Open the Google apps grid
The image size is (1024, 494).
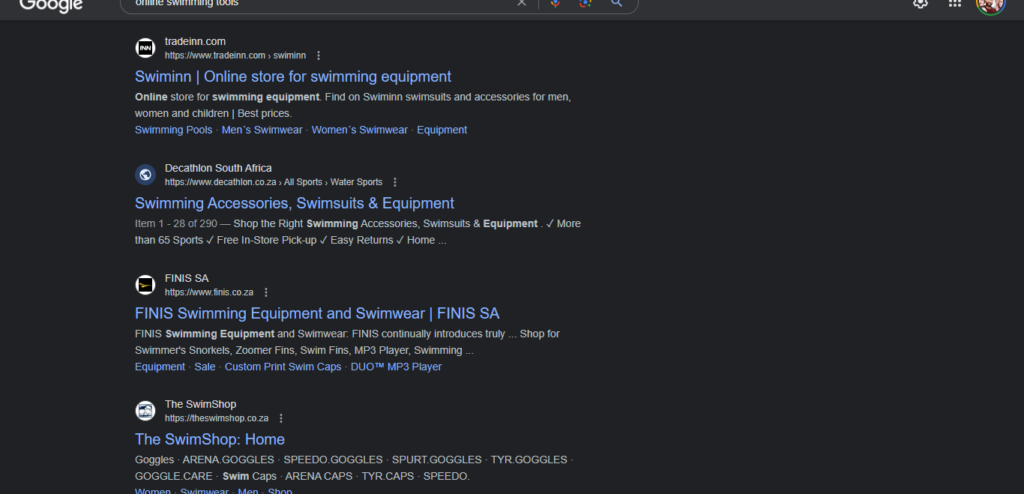tap(954, 3)
